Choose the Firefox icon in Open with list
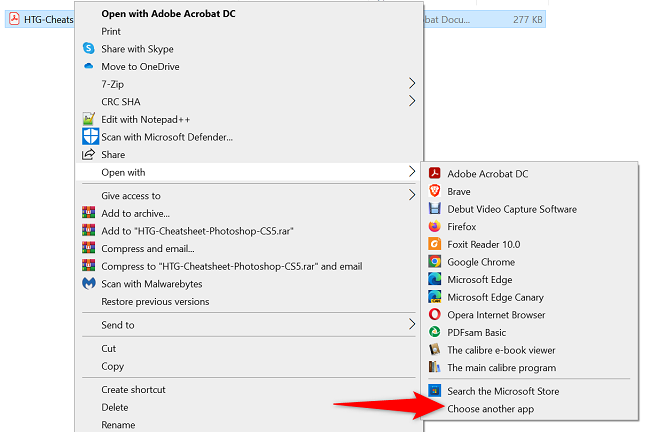Viewport: 650px width, 432px height. coord(434,226)
